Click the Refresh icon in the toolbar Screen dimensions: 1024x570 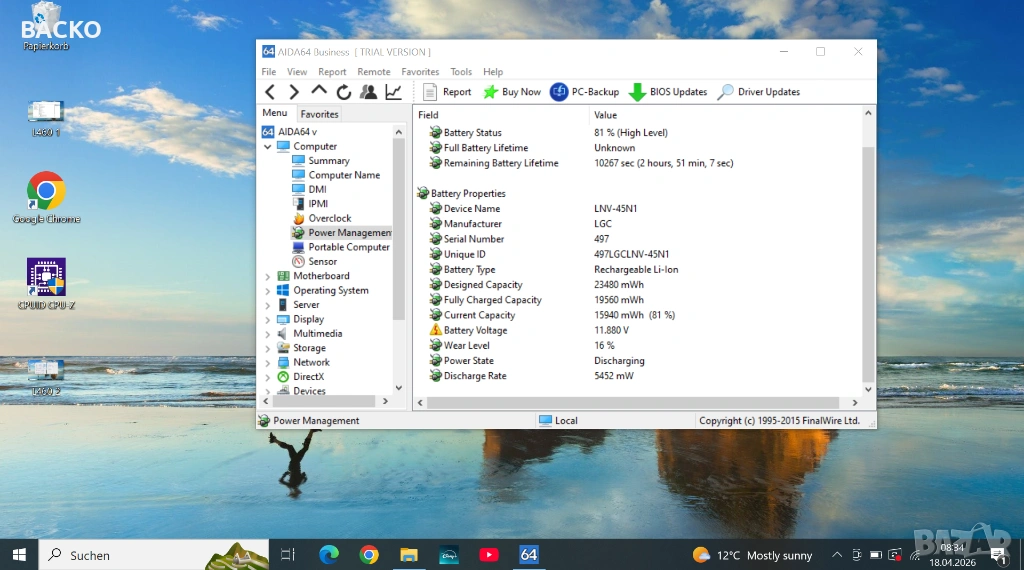click(344, 92)
